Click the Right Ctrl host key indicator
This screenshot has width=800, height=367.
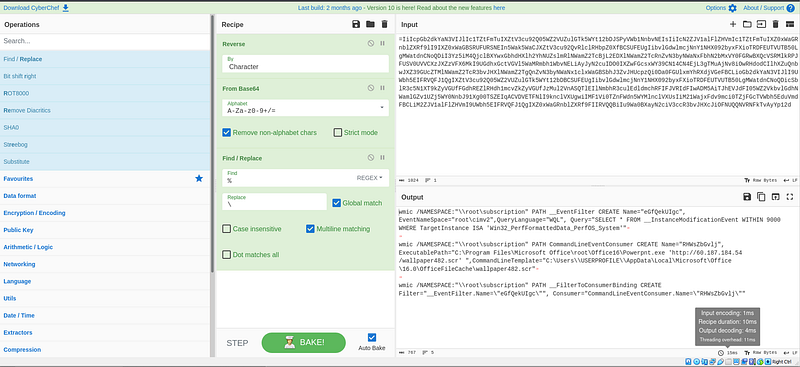tap(781, 361)
